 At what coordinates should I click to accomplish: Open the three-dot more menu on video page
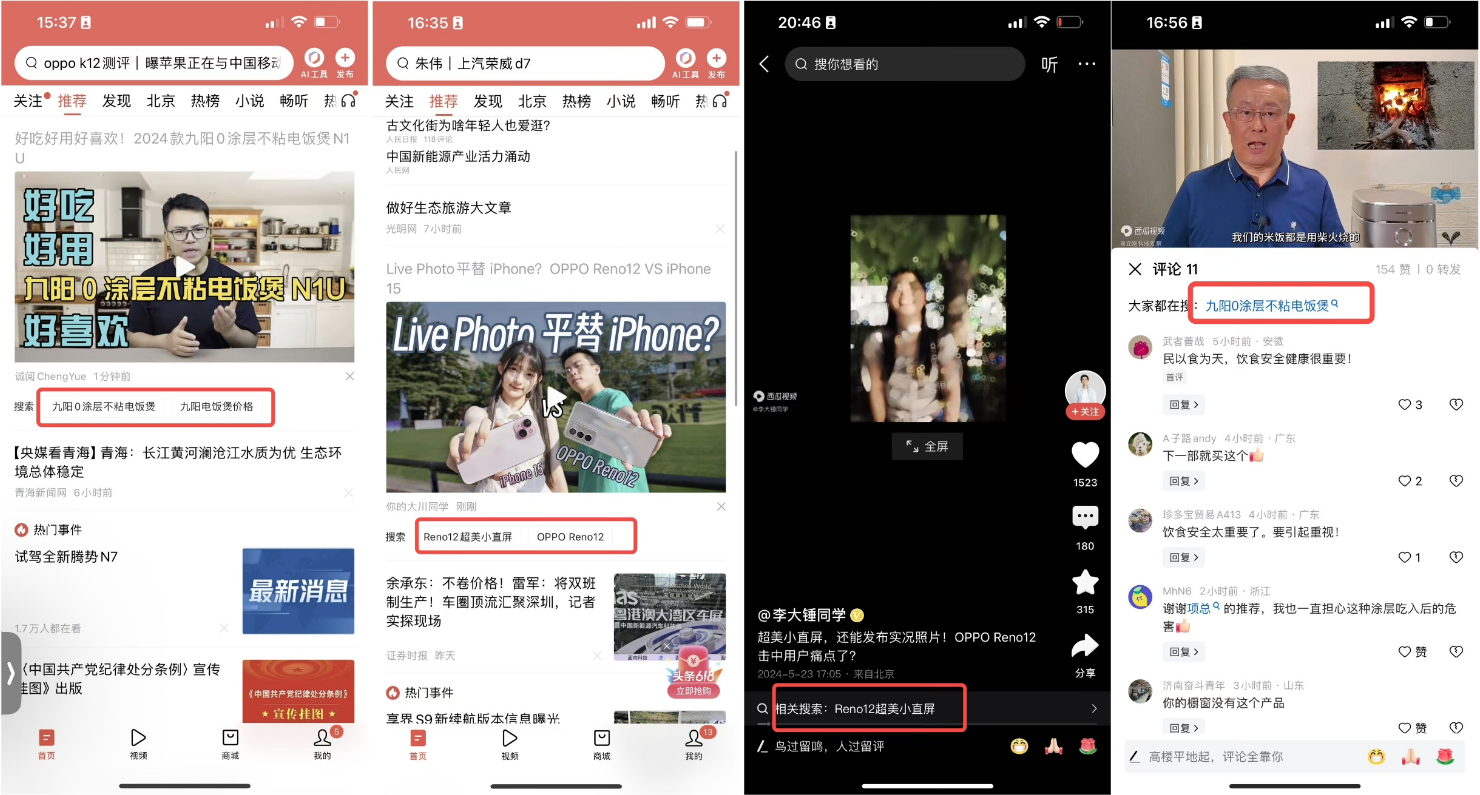(x=1087, y=64)
